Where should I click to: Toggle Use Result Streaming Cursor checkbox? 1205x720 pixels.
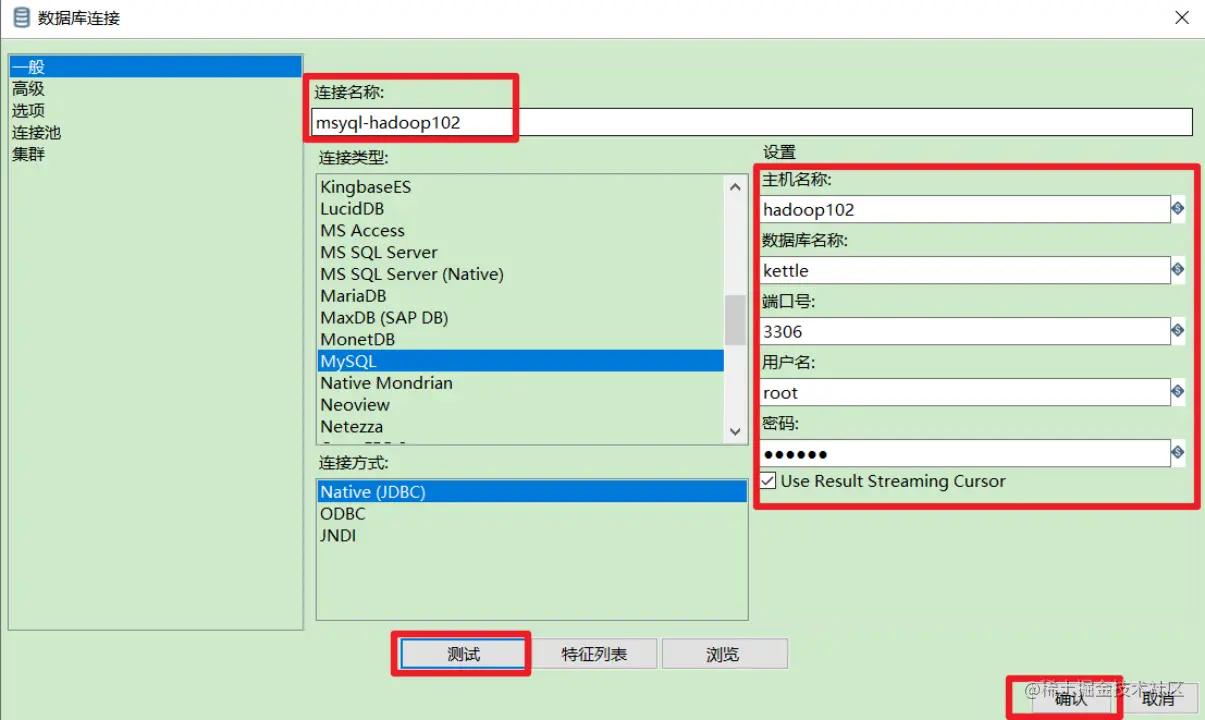click(768, 481)
